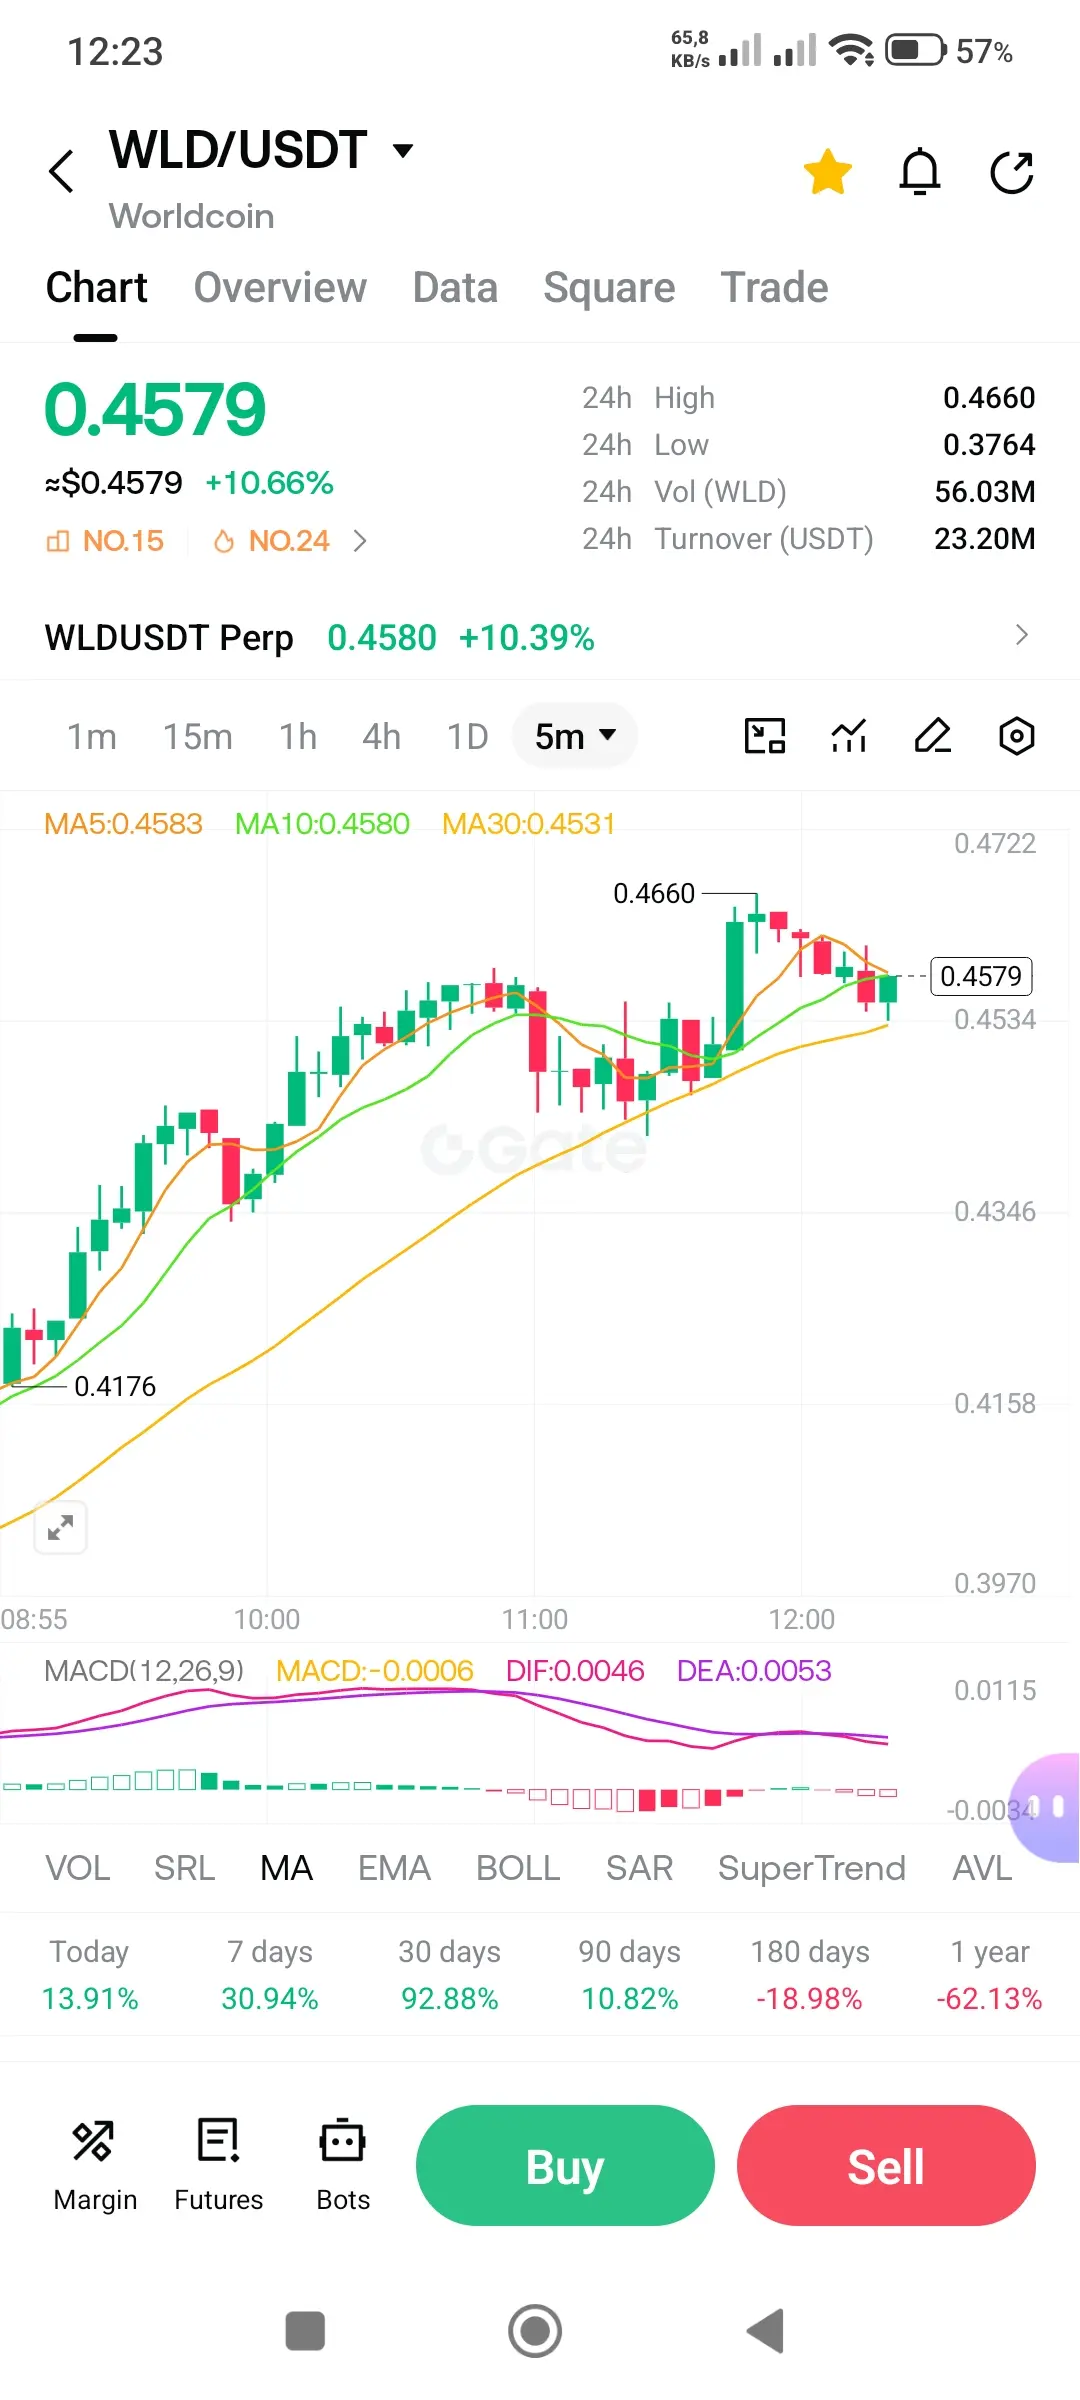The height and width of the screenshot is (2400, 1080).
Task: Select the 4h timeframe
Action: pos(382,737)
